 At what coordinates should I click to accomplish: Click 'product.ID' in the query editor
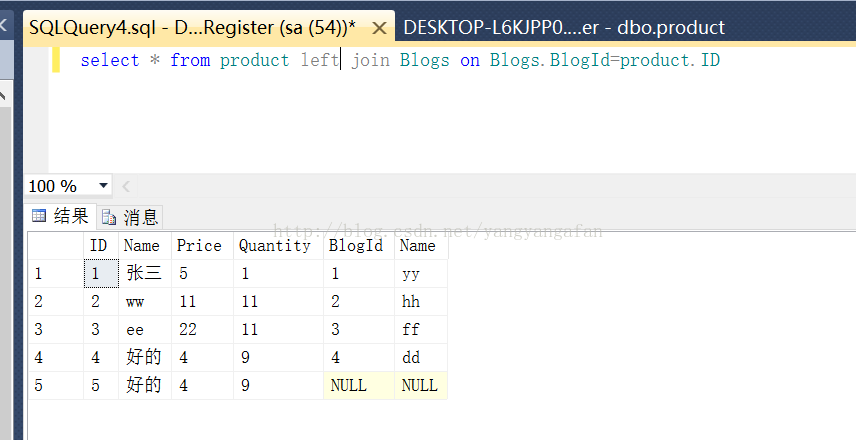point(670,60)
